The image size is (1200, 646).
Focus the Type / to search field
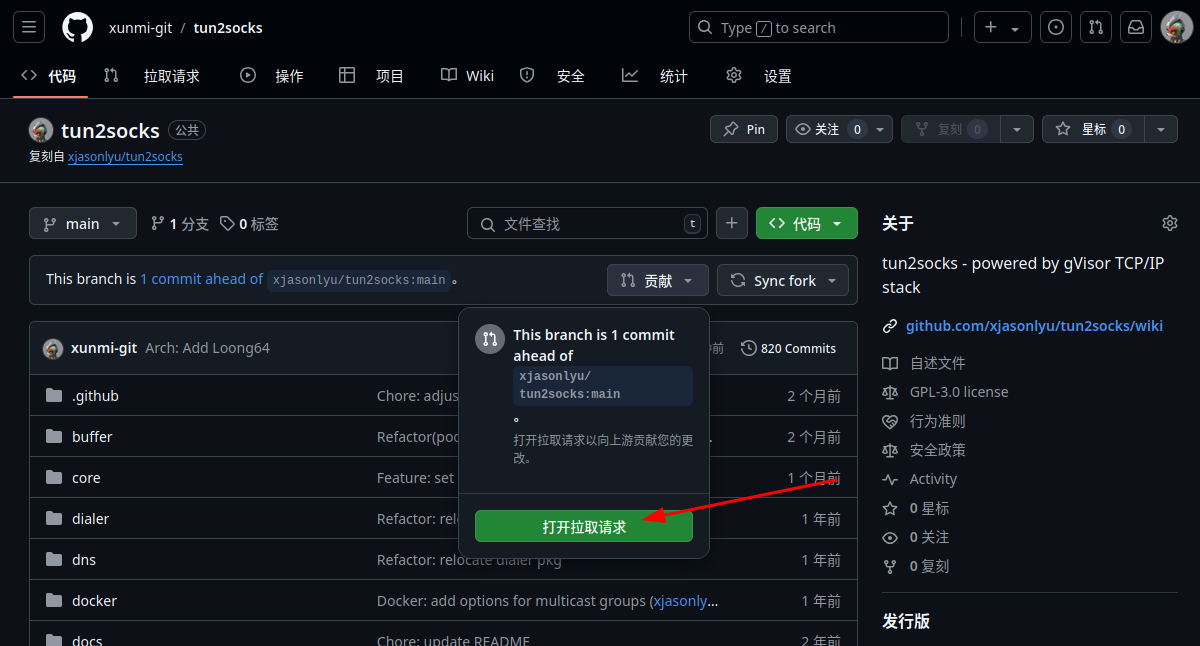pyautogui.click(x=819, y=28)
